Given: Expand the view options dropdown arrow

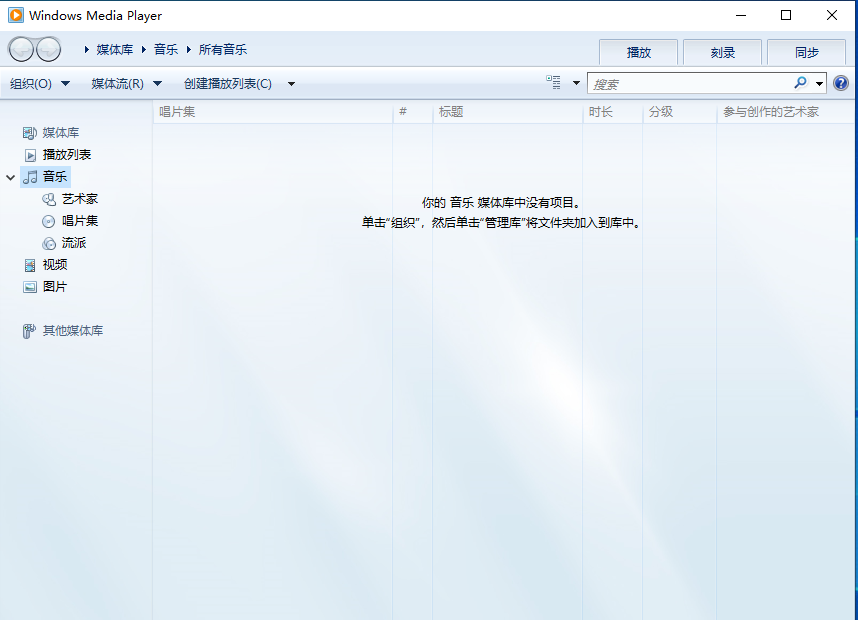Looking at the screenshot, I should (576, 84).
